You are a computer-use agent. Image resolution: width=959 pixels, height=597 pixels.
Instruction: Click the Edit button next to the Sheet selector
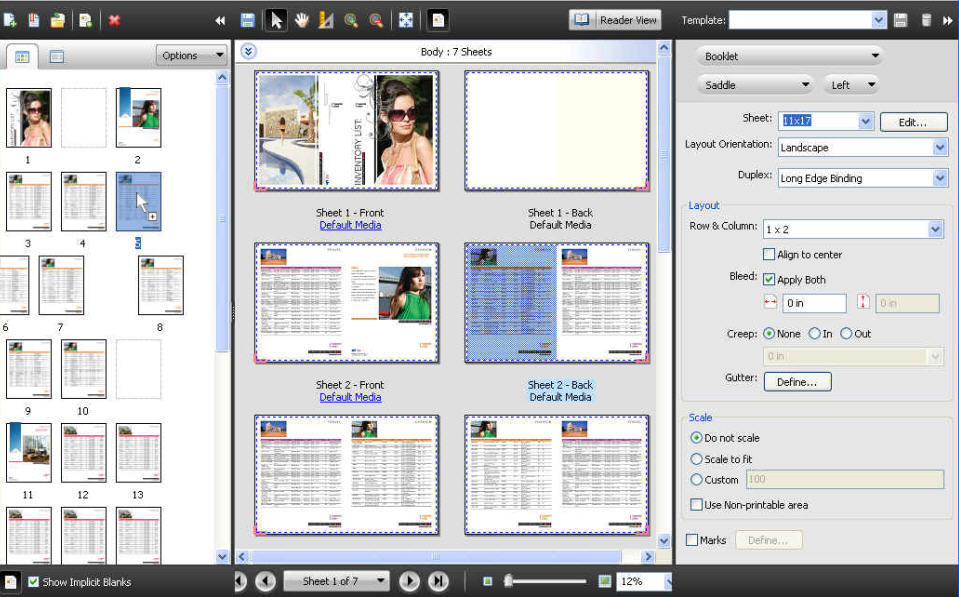913,121
